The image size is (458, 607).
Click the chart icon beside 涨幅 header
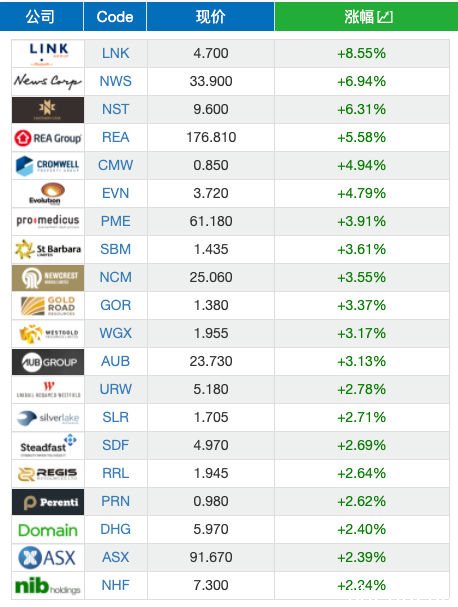(385, 17)
